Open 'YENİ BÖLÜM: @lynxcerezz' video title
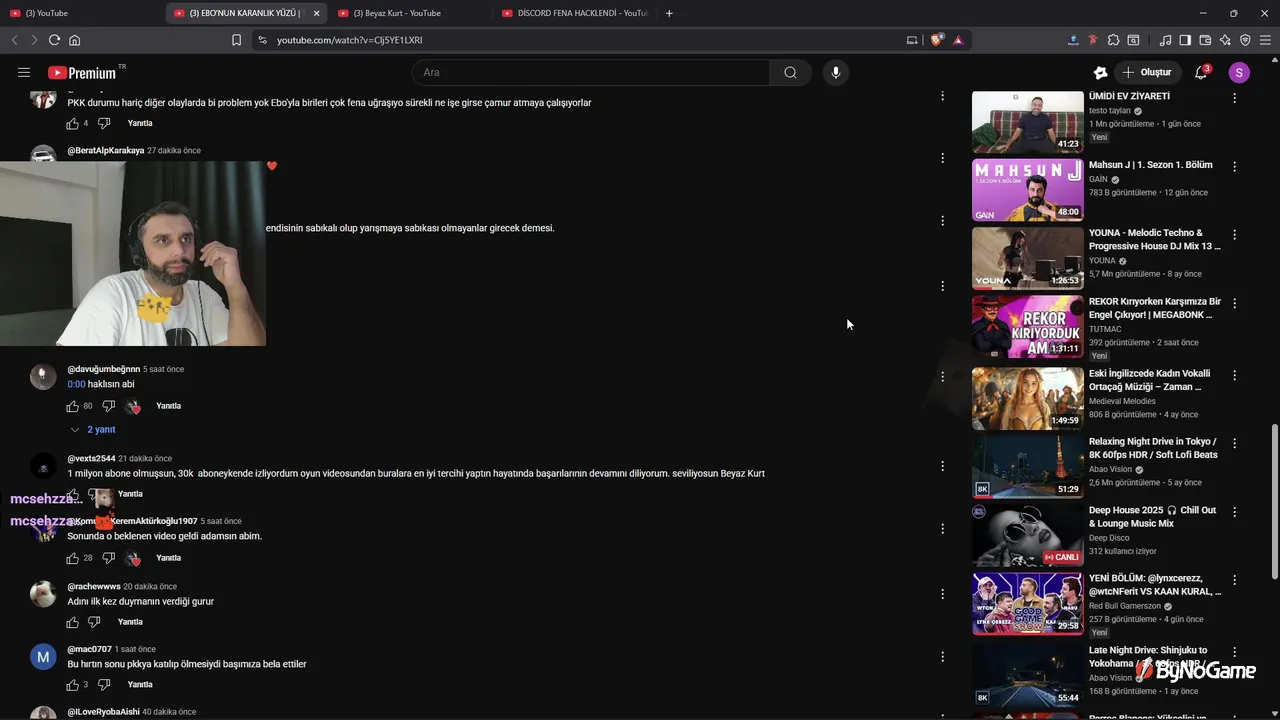The image size is (1280, 720). coord(1155,585)
